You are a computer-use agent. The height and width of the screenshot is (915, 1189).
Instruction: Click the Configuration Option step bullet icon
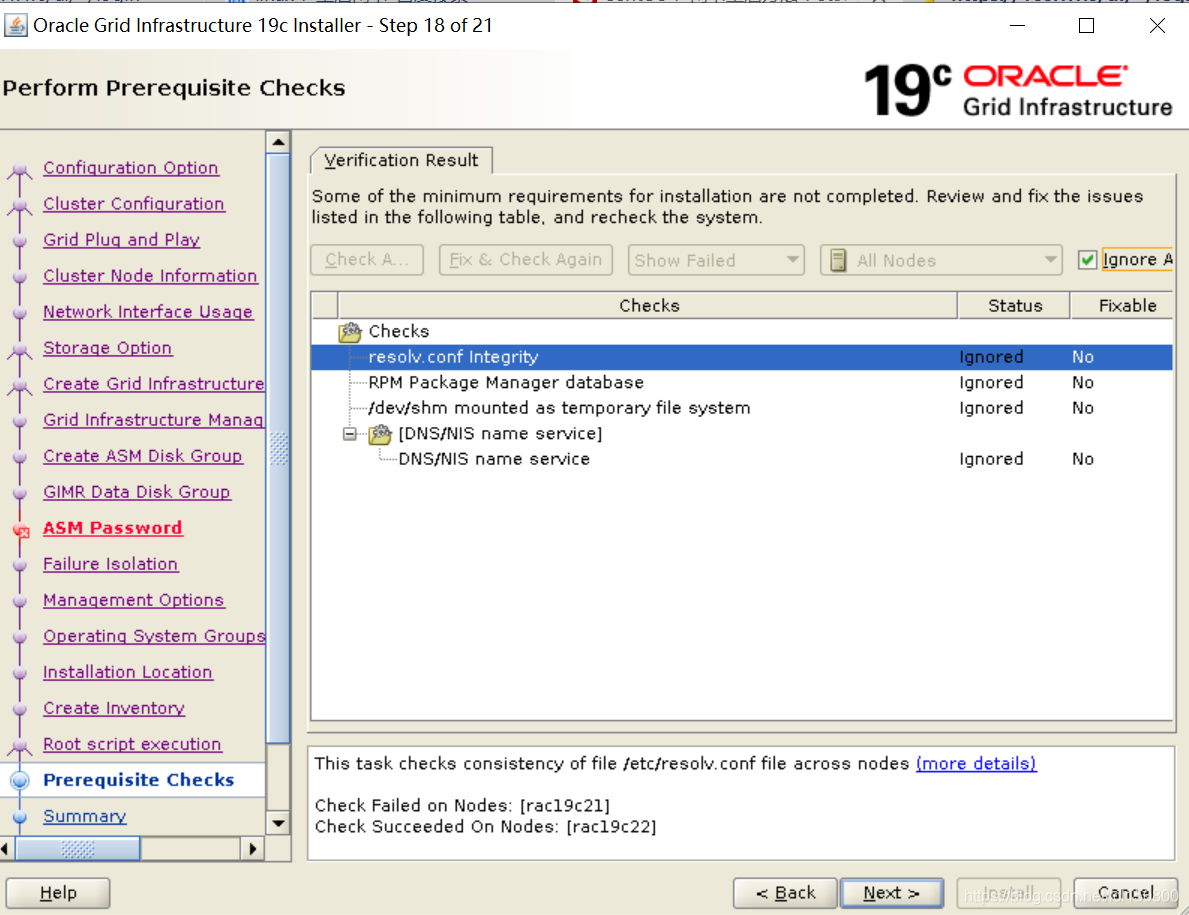click(x=20, y=170)
